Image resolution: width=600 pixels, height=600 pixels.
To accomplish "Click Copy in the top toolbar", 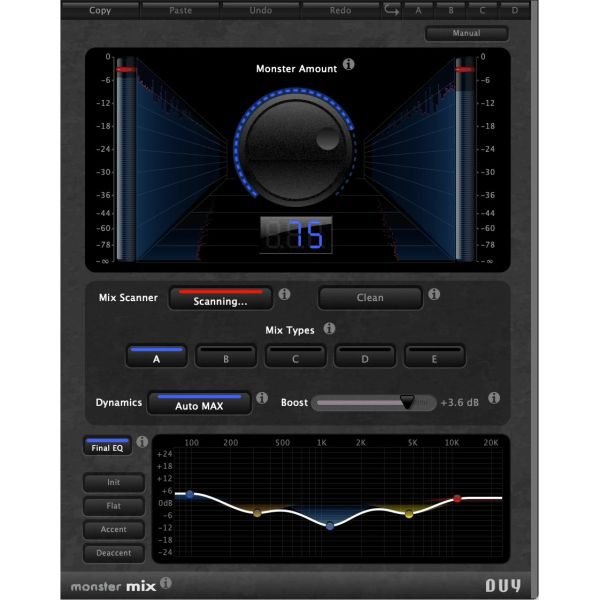I will [100, 10].
